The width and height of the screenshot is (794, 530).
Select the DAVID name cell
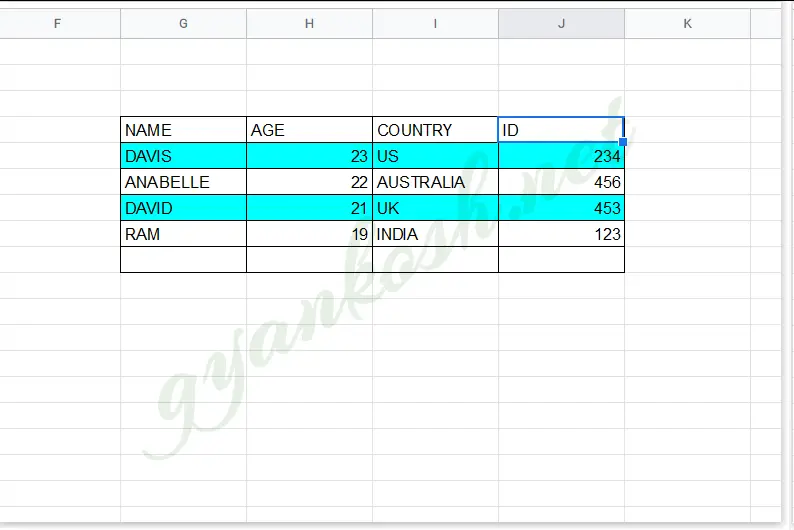pos(183,208)
